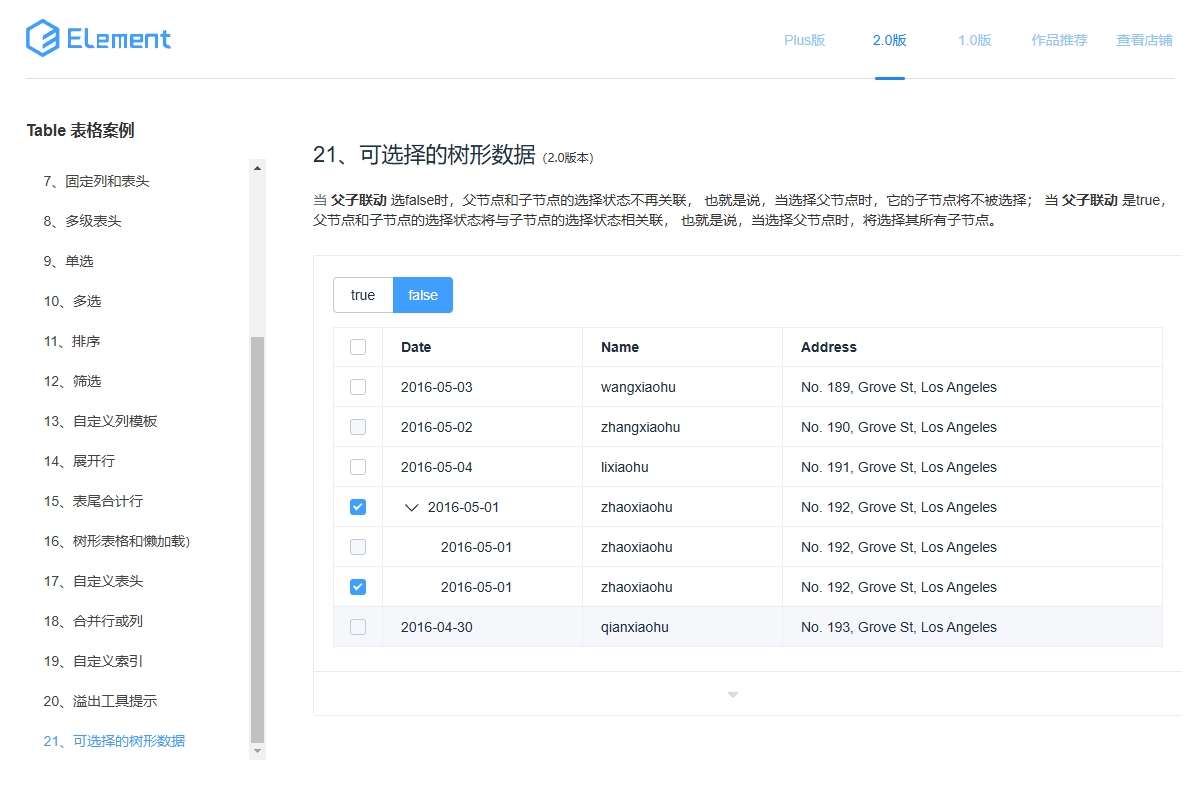Click the sidebar scrollbar thumb
This screenshot has height=797, width=1195.
[x=258, y=540]
